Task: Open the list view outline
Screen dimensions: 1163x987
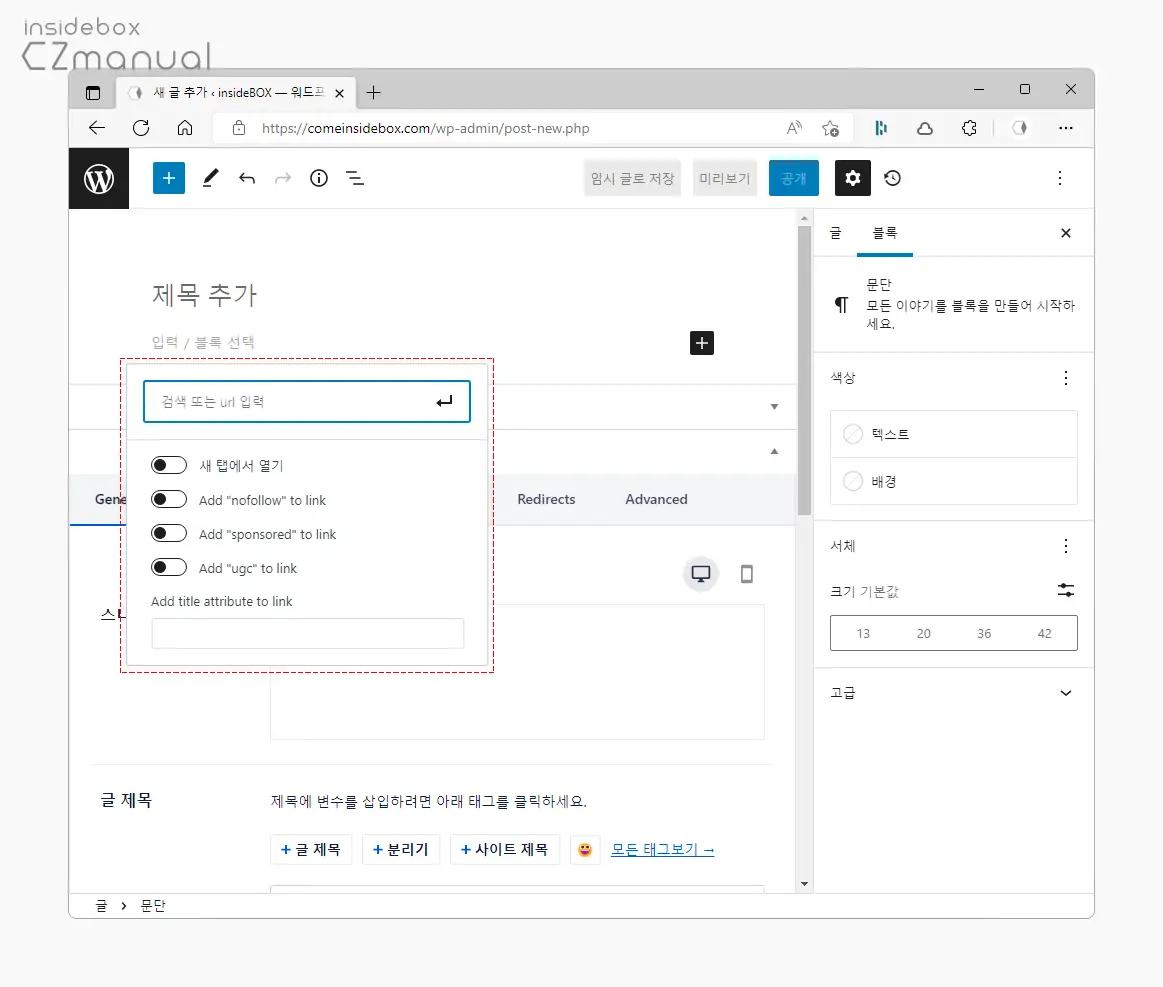Action: (355, 178)
